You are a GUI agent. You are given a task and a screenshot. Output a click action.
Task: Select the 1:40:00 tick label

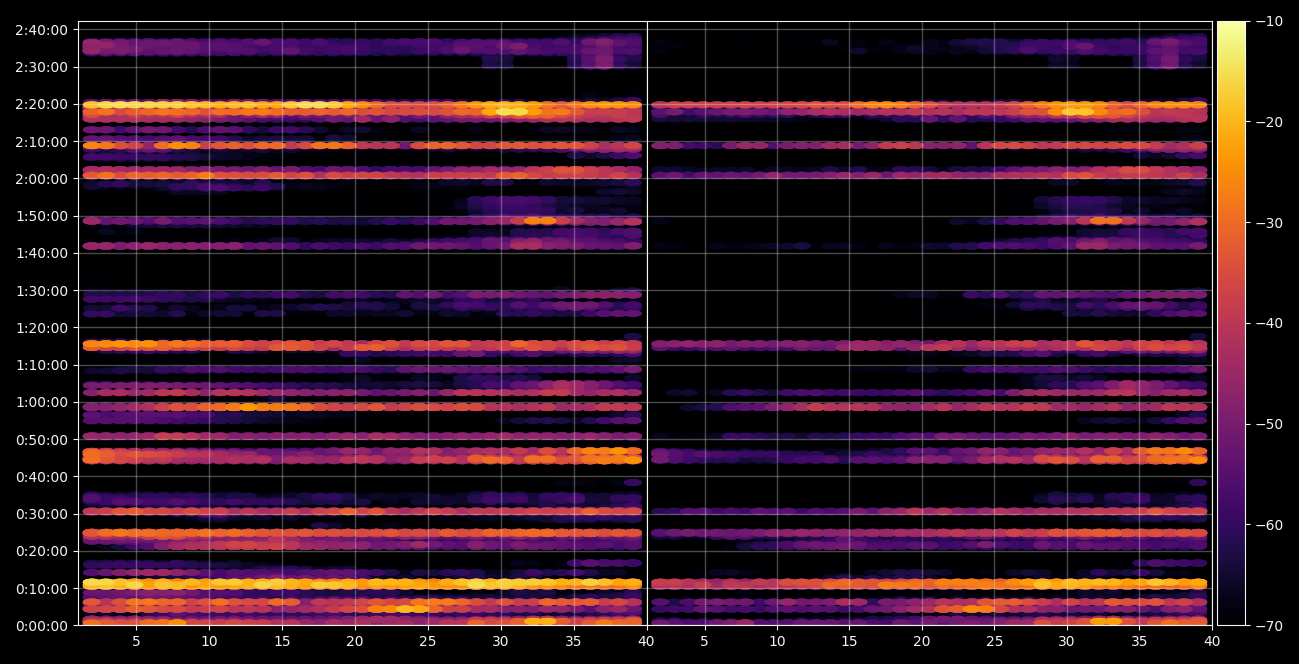click(x=41, y=253)
